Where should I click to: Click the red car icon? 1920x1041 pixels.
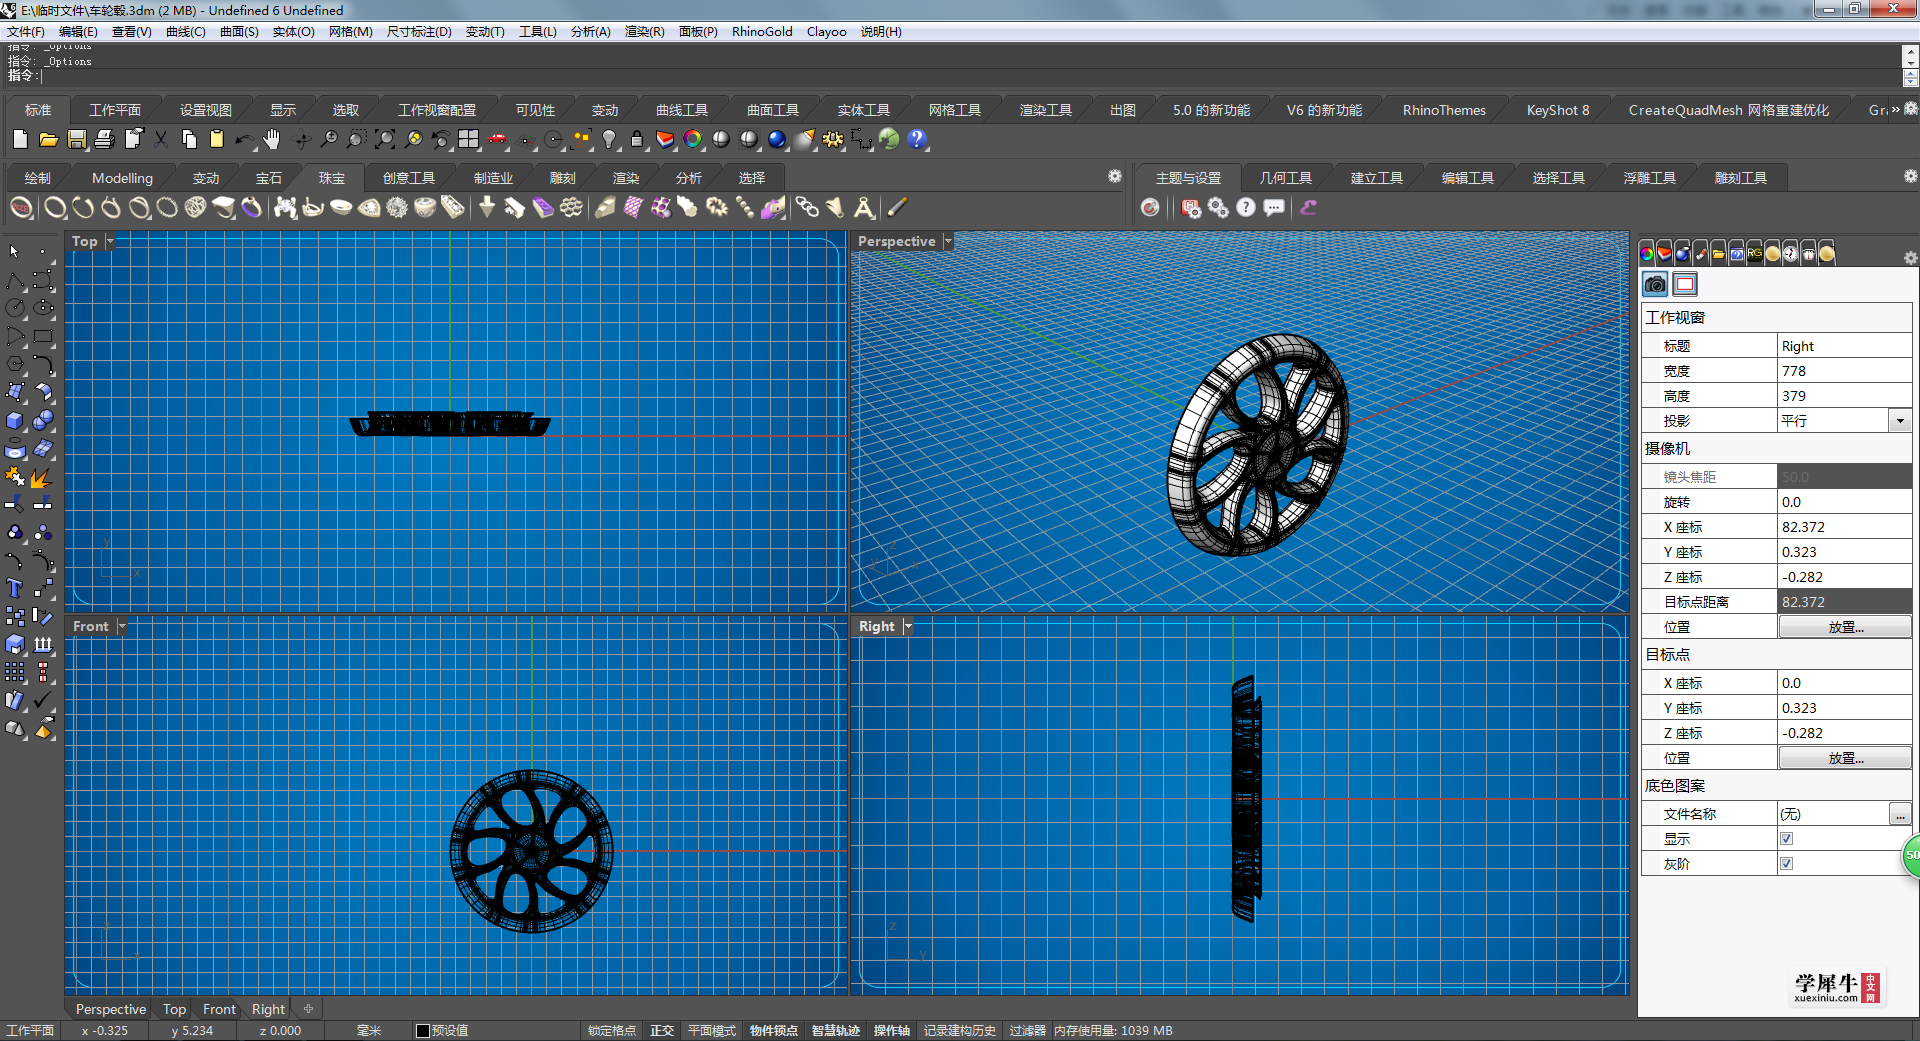tap(497, 140)
